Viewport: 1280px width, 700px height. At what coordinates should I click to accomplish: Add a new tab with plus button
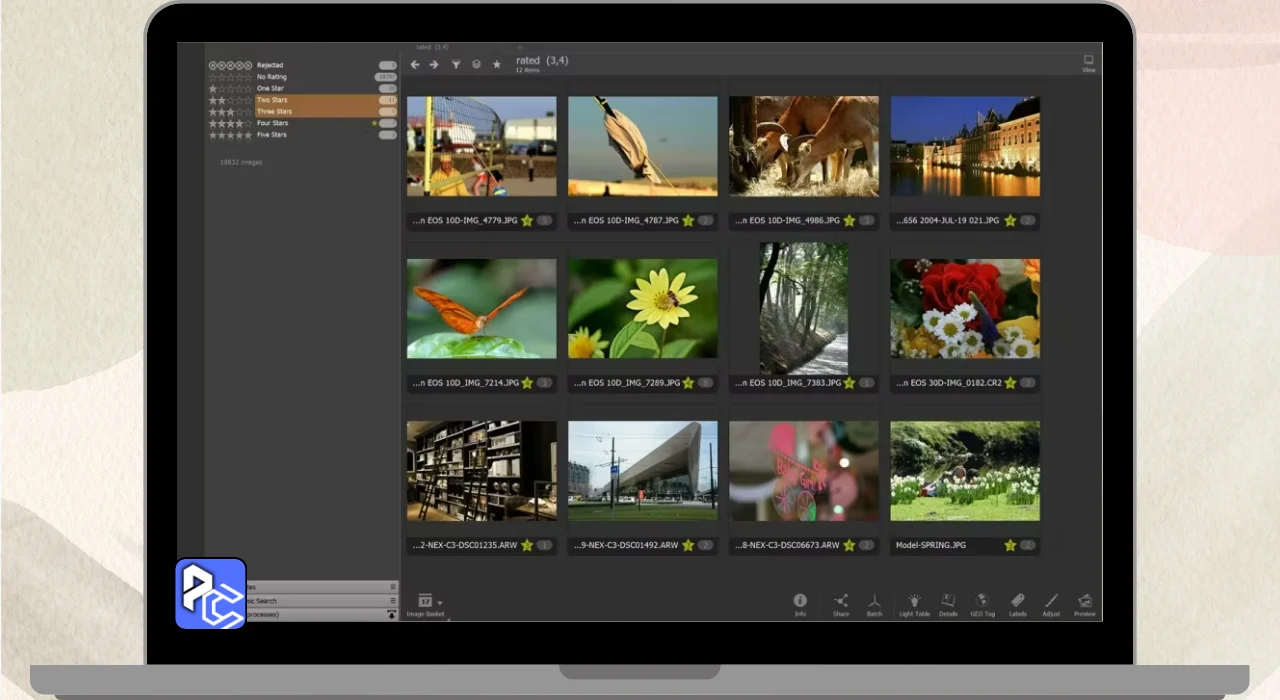(x=520, y=47)
